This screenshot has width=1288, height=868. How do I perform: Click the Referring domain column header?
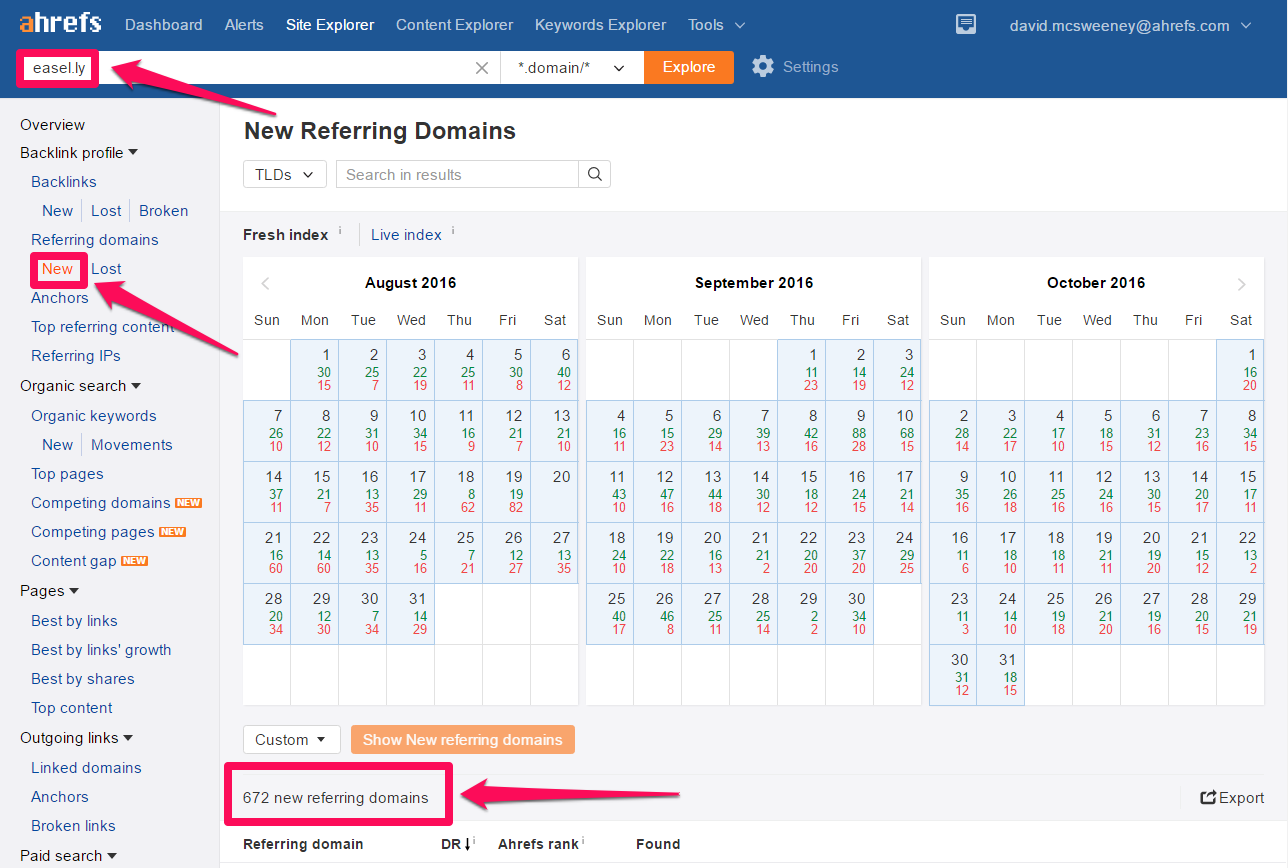(303, 844)
